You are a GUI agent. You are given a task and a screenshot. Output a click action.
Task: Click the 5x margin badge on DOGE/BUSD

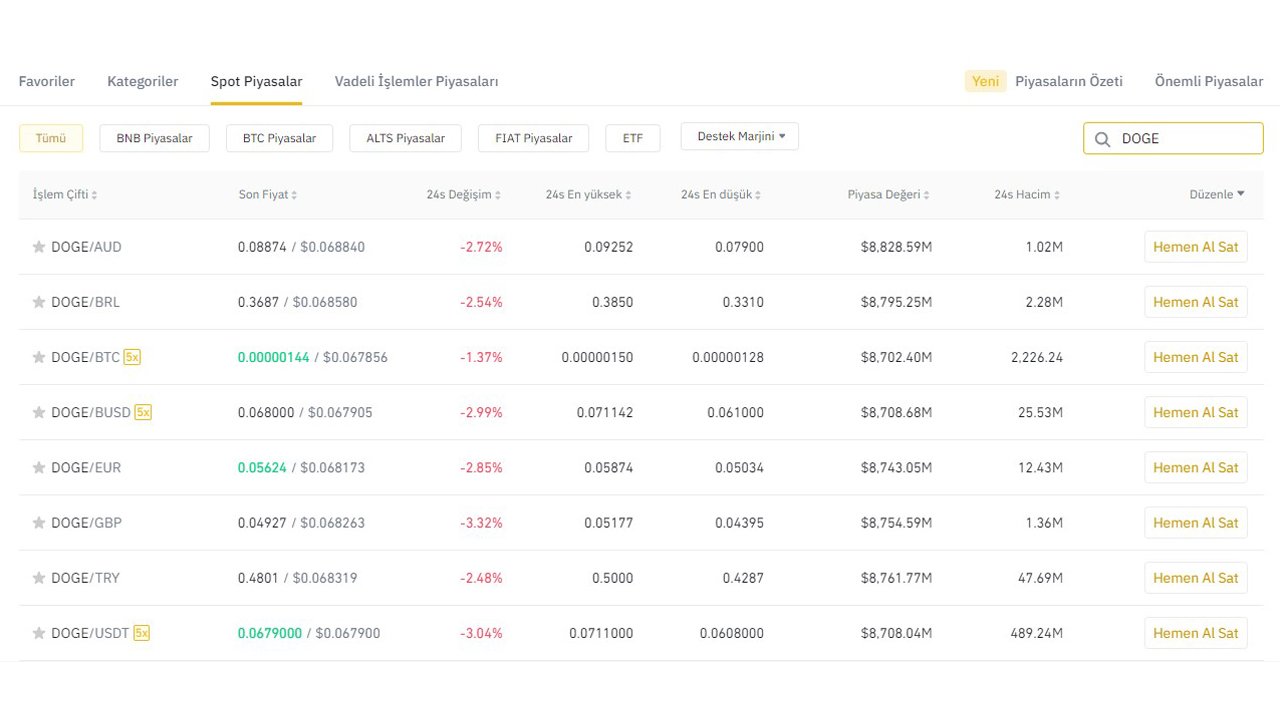(143, 412)
